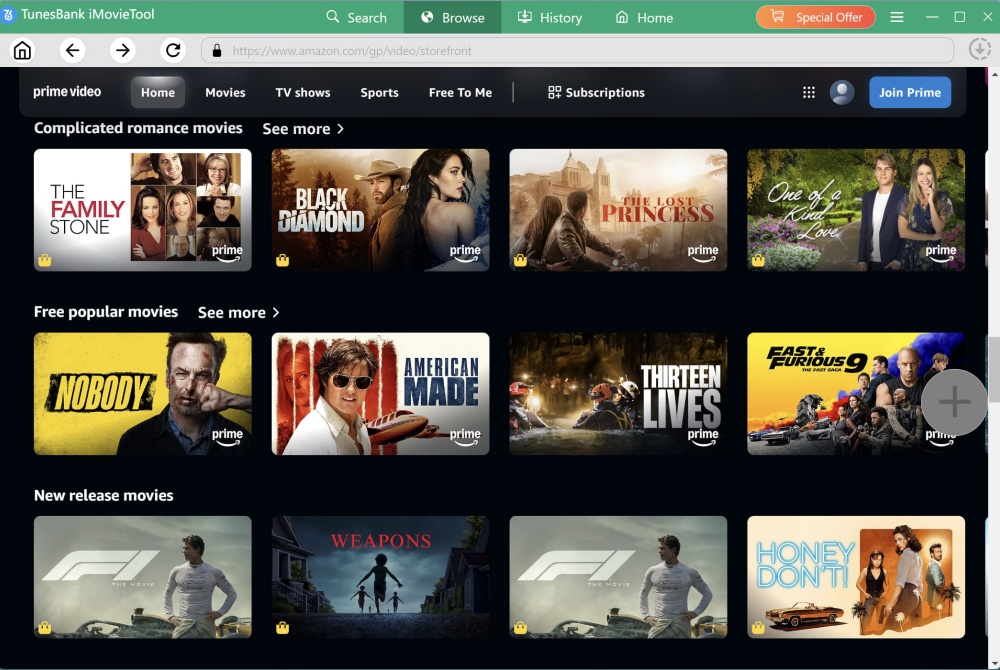The width and height of the screenshot is (1000, 670).
Task: Click the Special Offer button
Action: (x=815, y=17)
